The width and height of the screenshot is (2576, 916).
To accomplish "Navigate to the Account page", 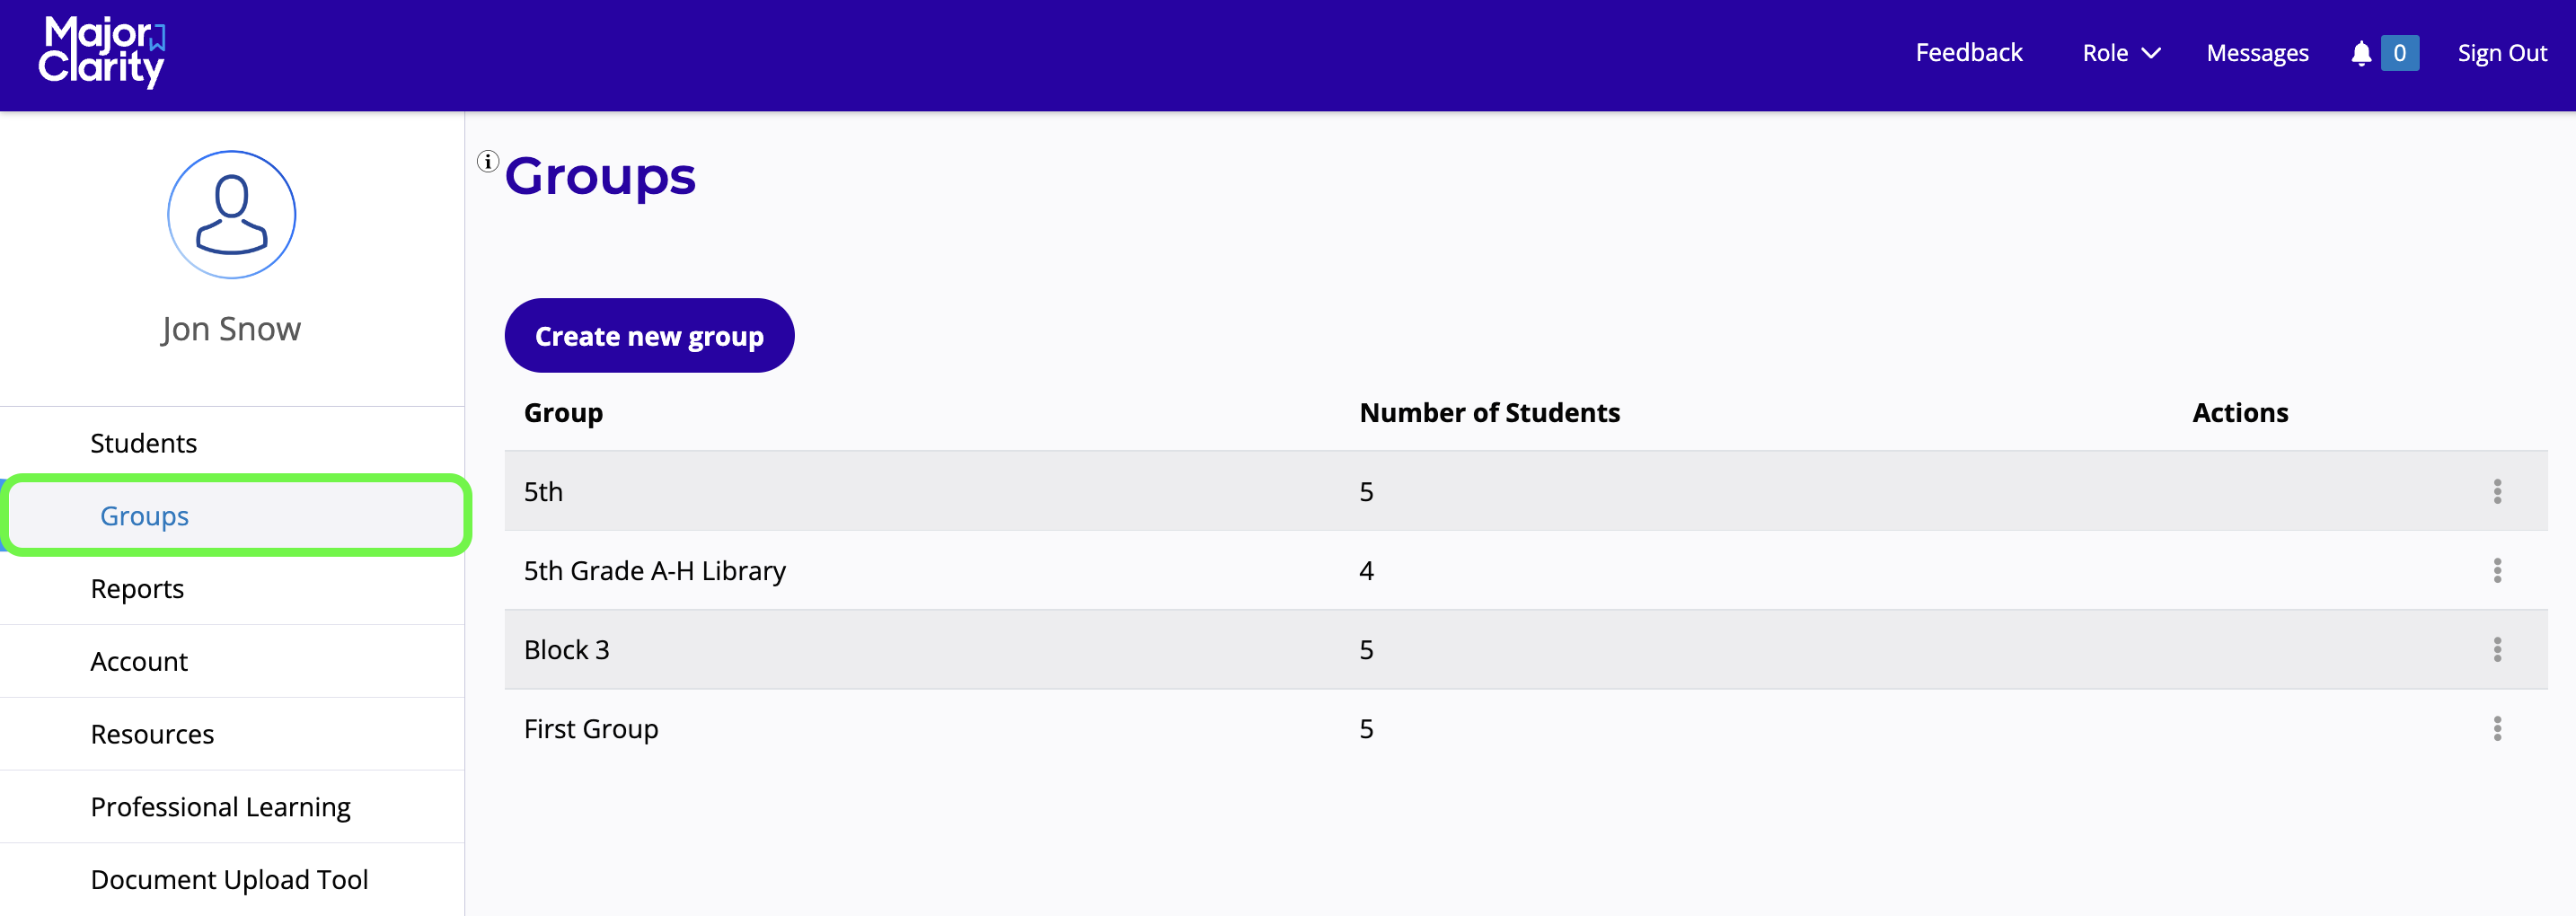I will point(139,660).
